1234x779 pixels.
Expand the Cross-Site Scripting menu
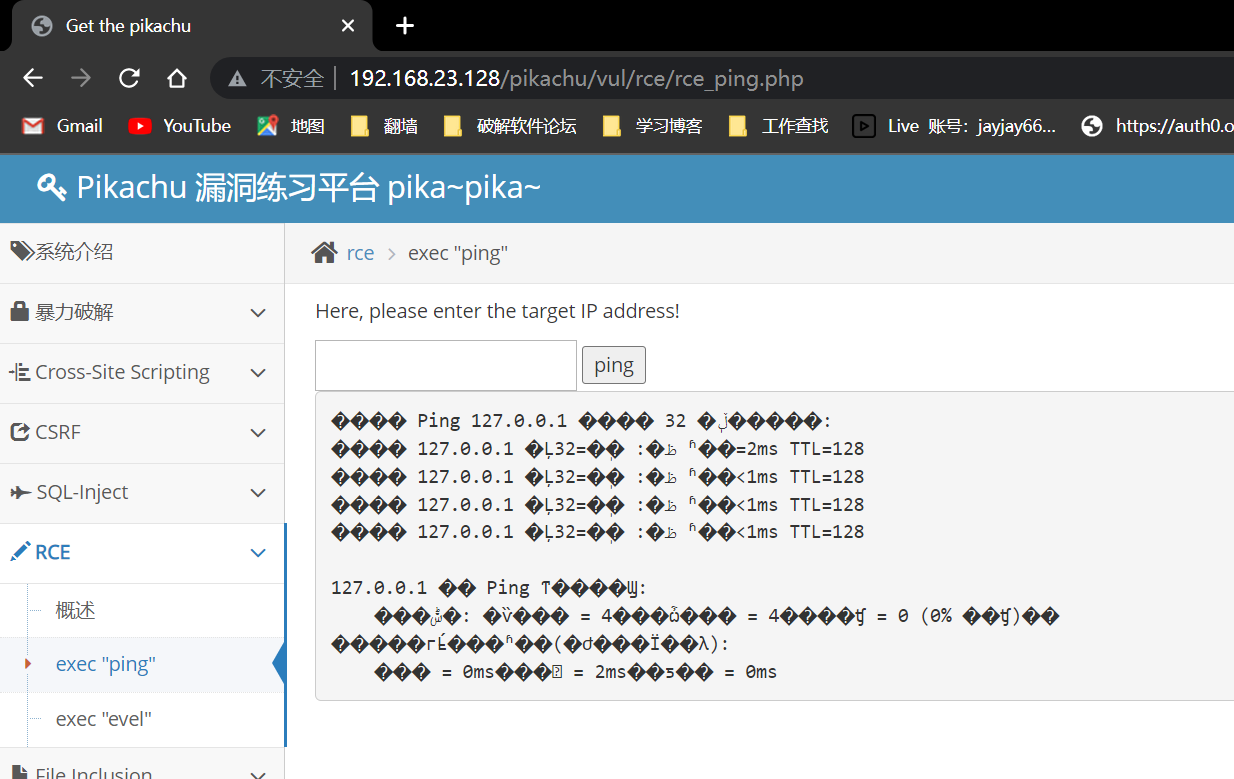(142, 373)
